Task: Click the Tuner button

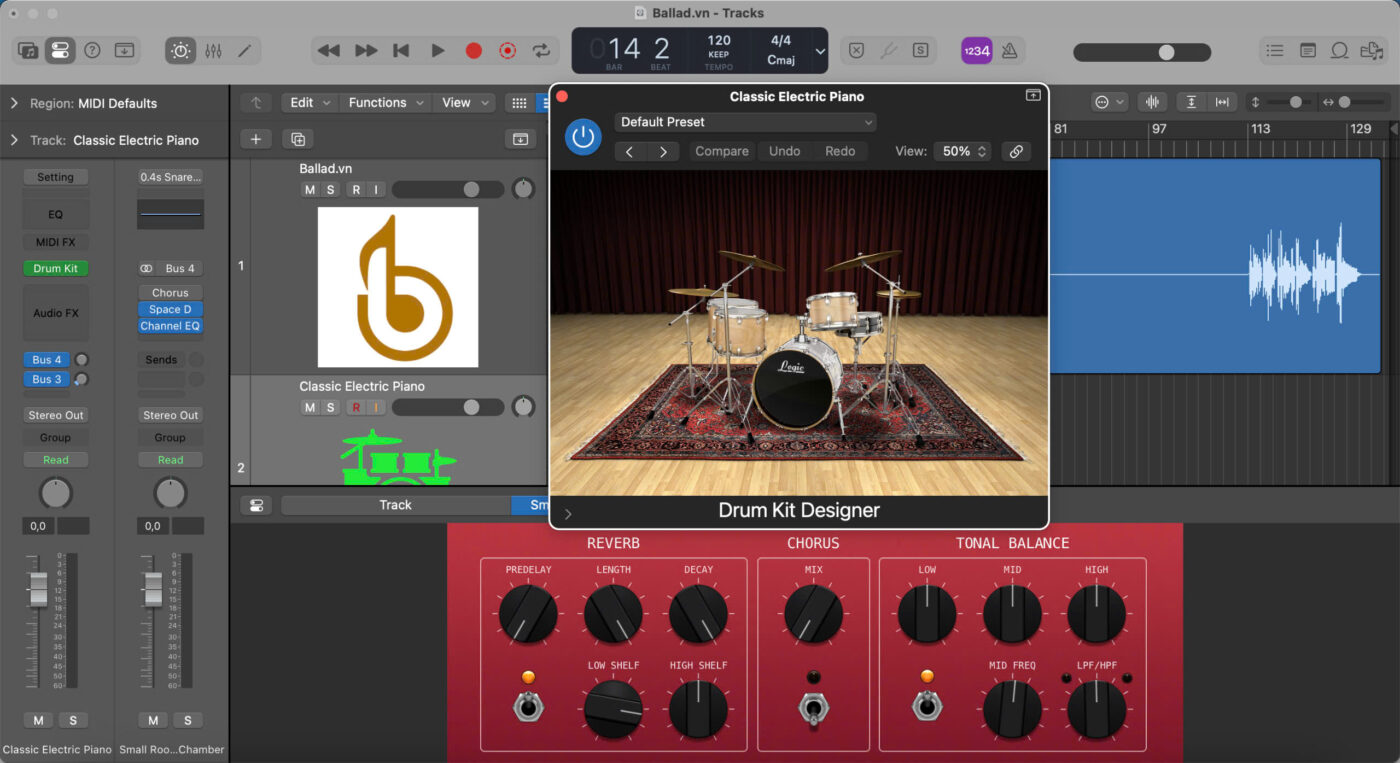Action: click(x=888, y=50)
